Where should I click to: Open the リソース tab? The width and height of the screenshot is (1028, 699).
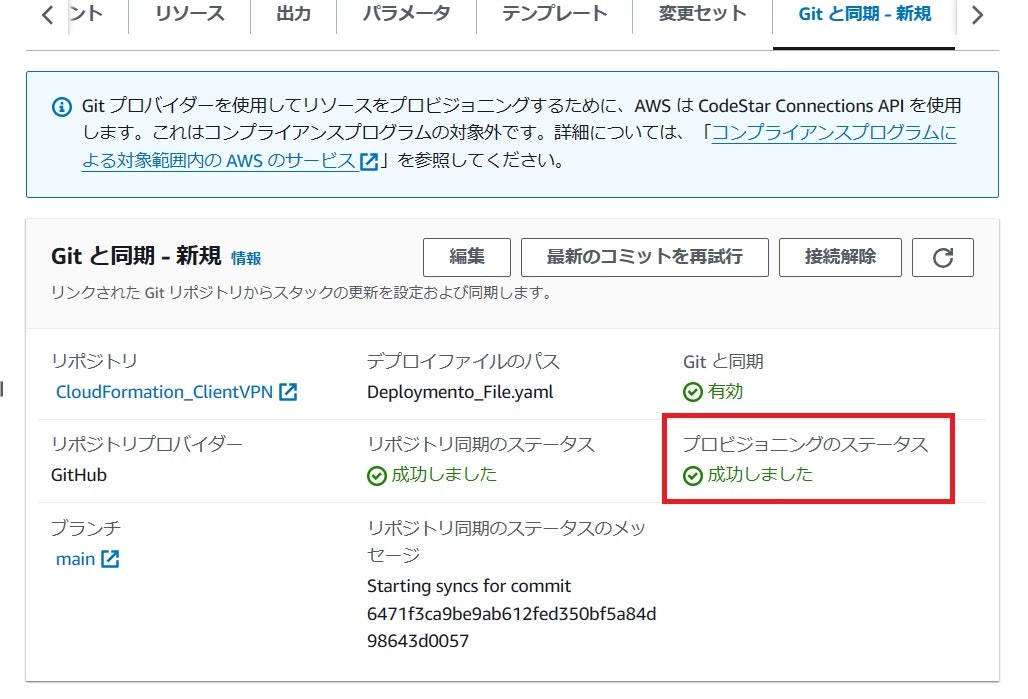[x=189, y=14]
